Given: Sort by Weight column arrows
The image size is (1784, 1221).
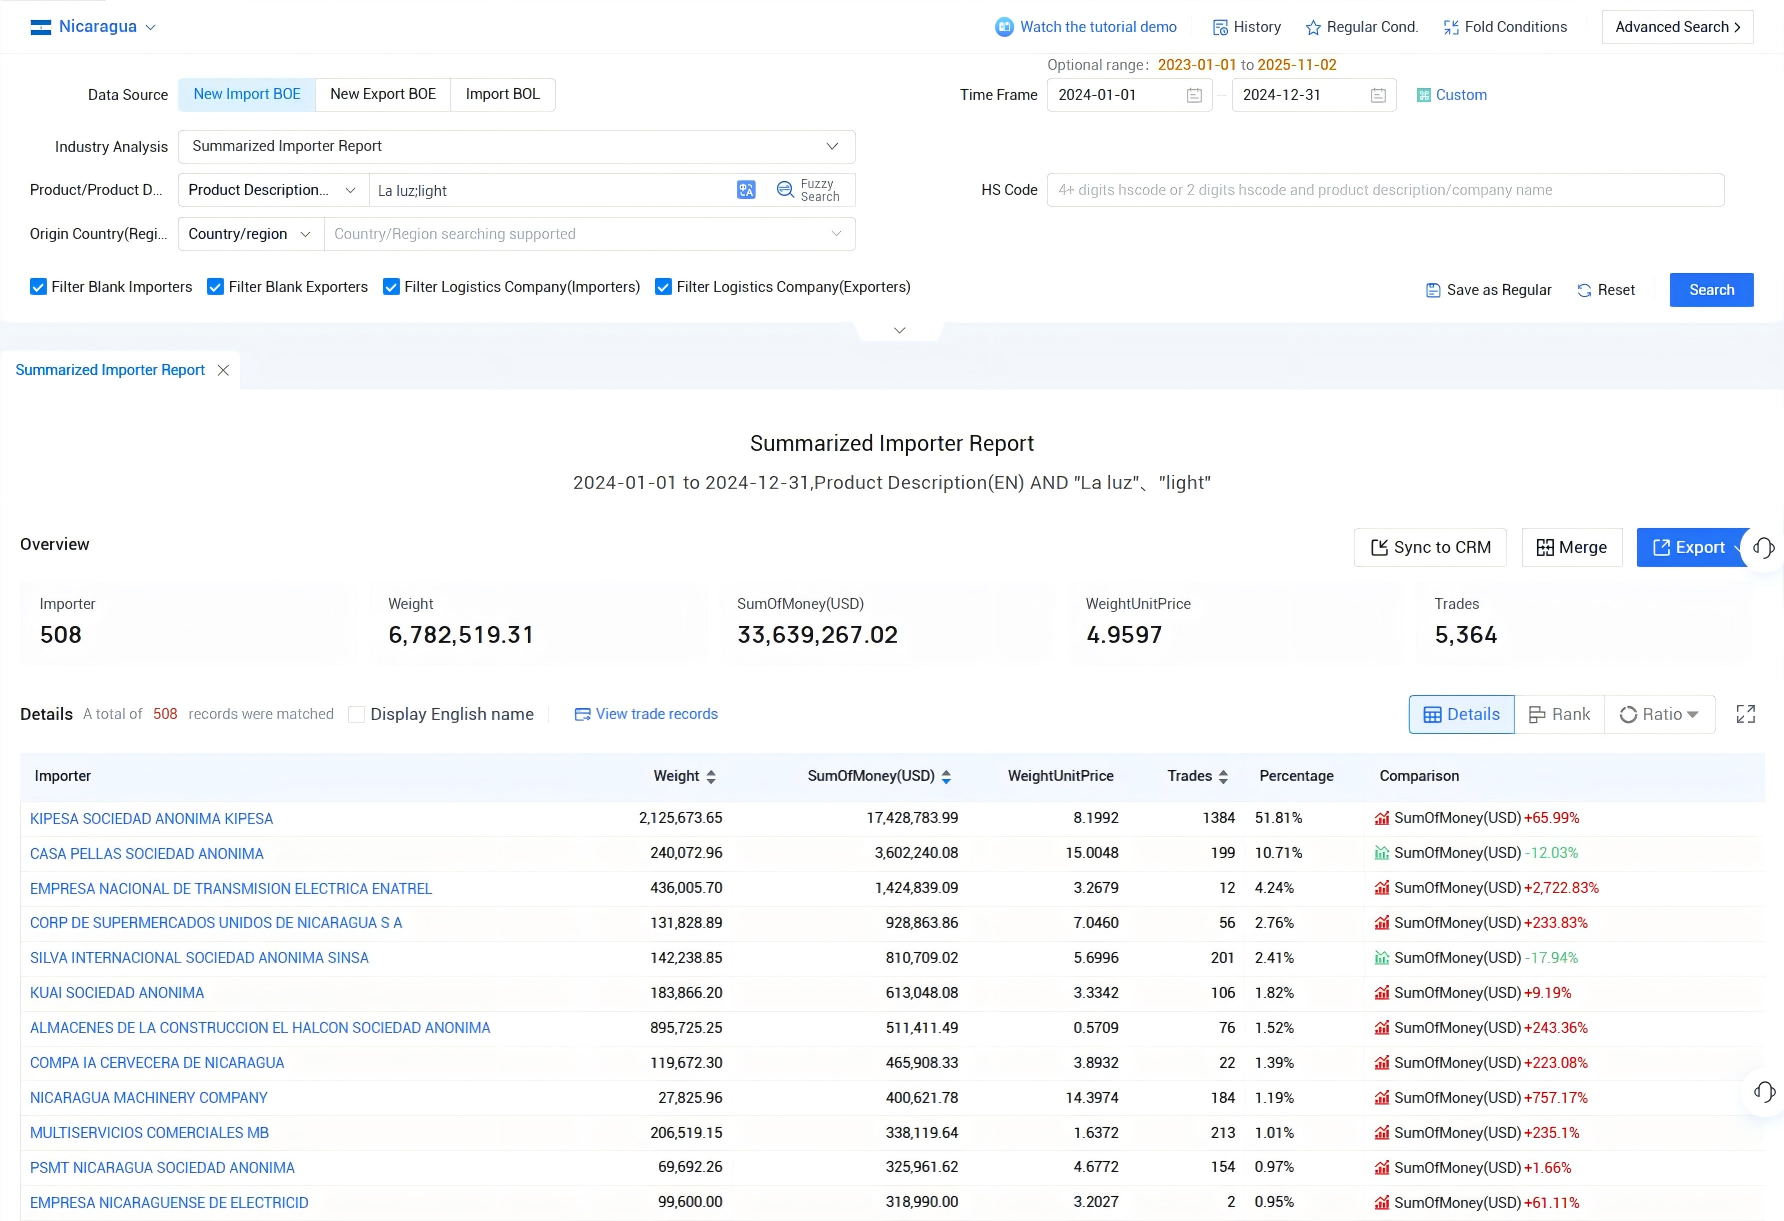Looking at the screenshot, I should point(711,776).
